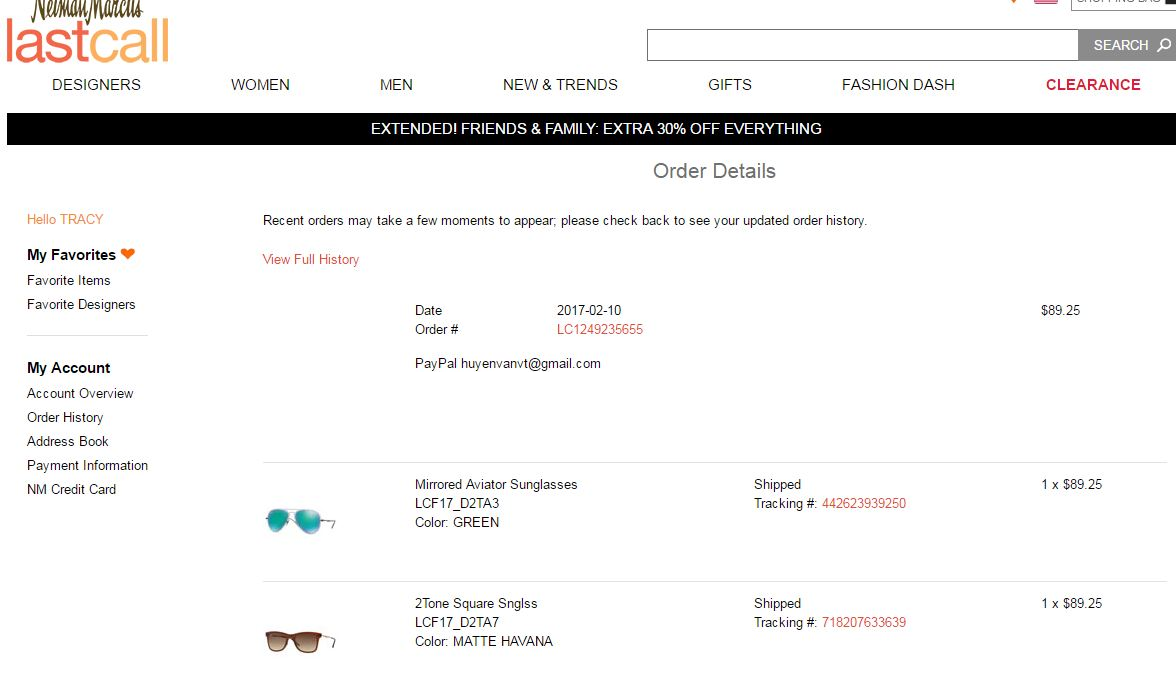The height and width of the screenshot is (685, 1176).
Task: Open tracking number 442623939250
Action: pos(863,504)
